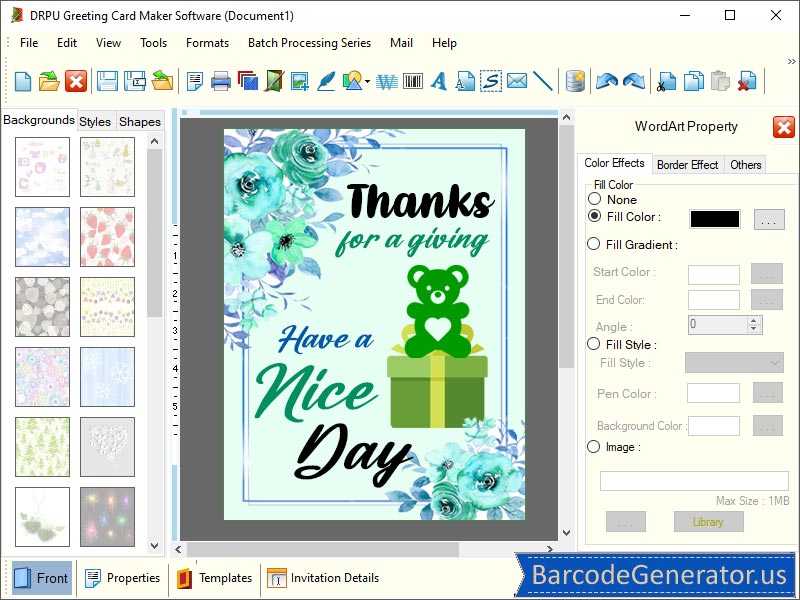Select the Fill Gradient radio button

pyautogui.click(x=593, y=244)
